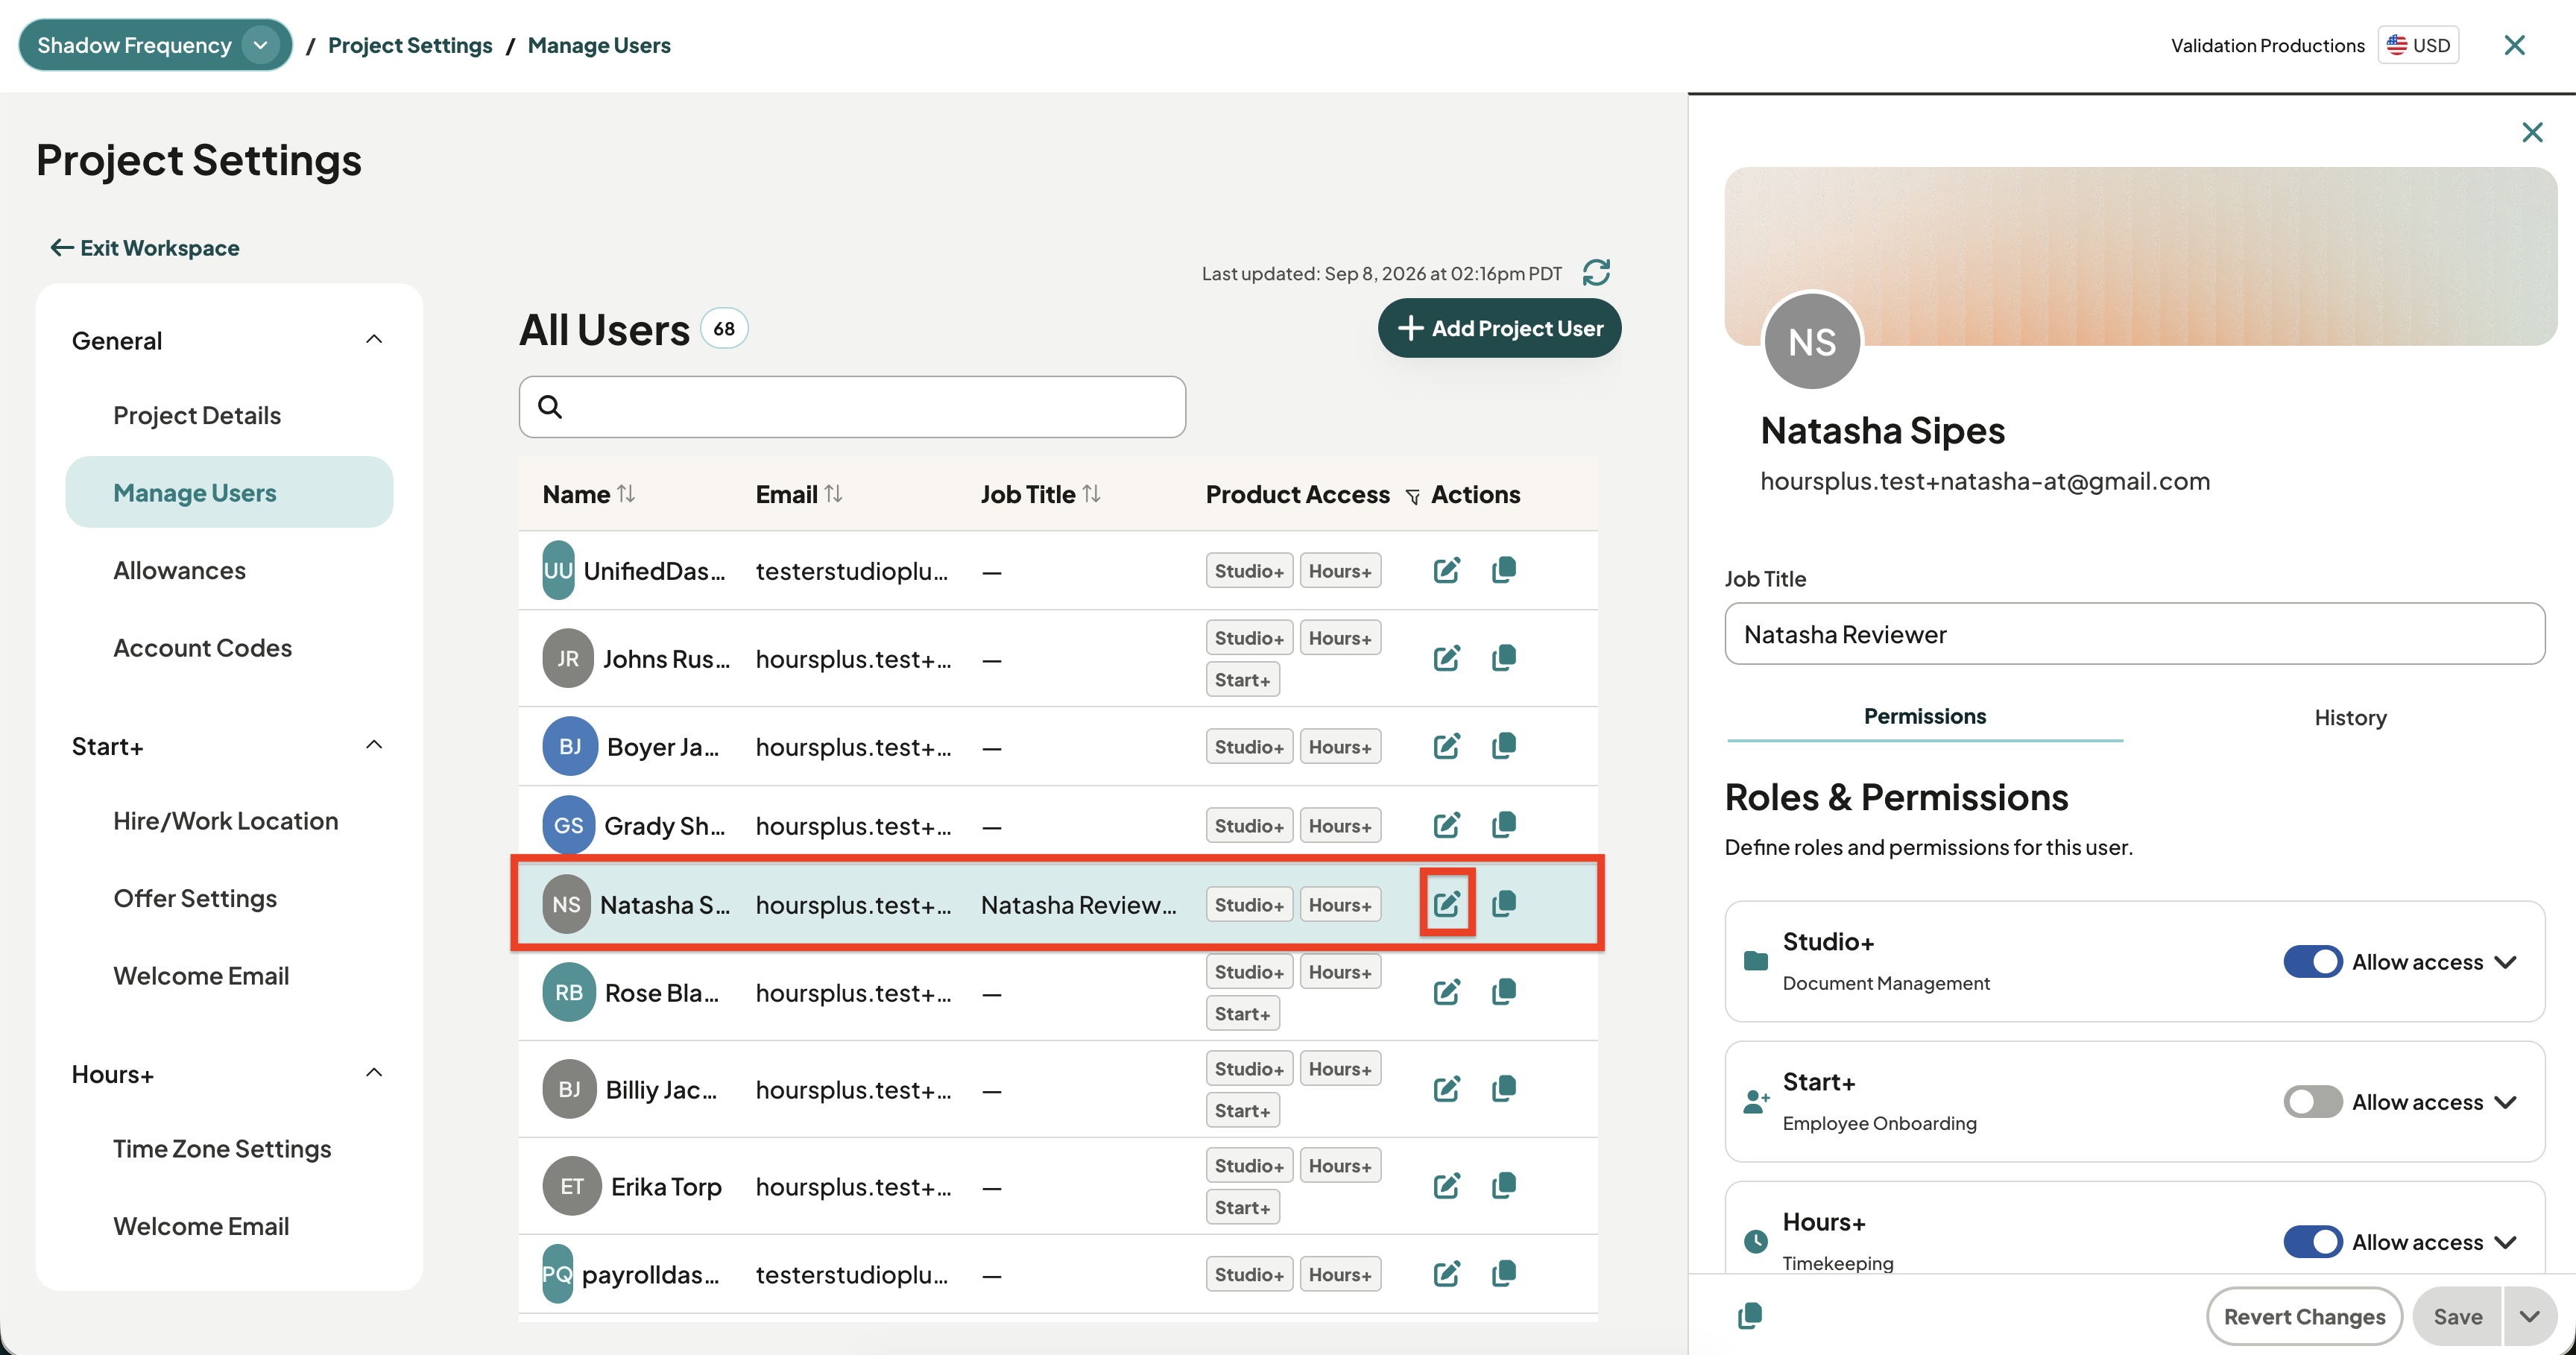Click Product Access filter icon
The width and height of the screenshot is (2576, 1355).
coord(1412,496)
